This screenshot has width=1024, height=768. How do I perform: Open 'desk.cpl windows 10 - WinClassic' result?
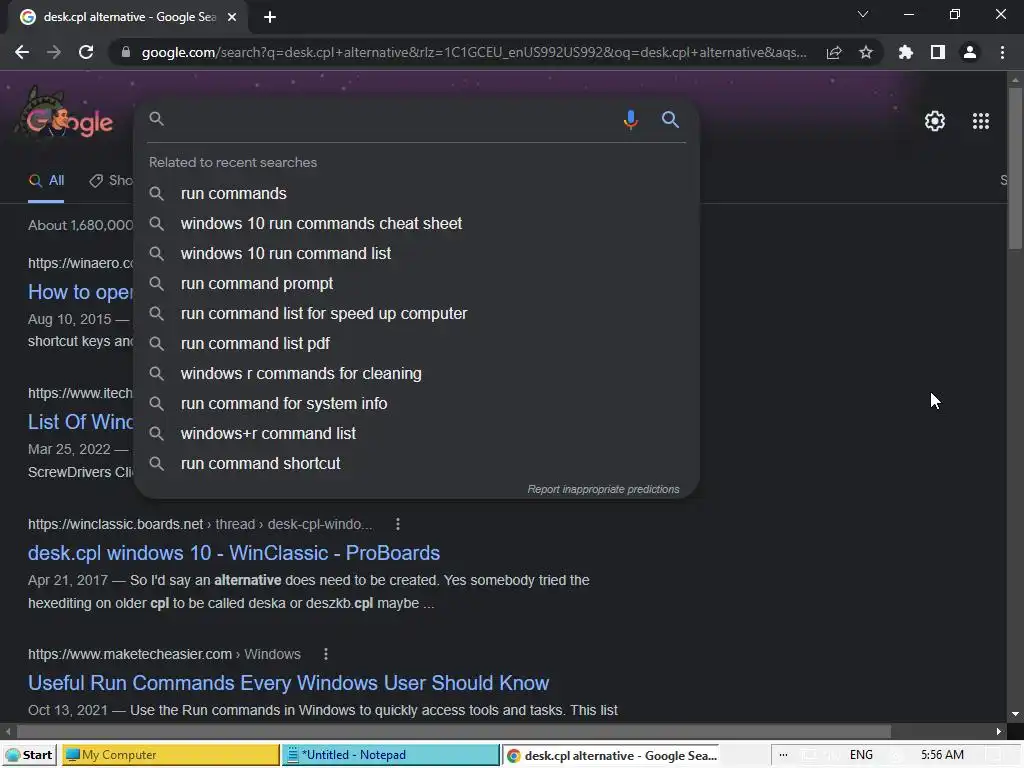[x=234, y=553]
